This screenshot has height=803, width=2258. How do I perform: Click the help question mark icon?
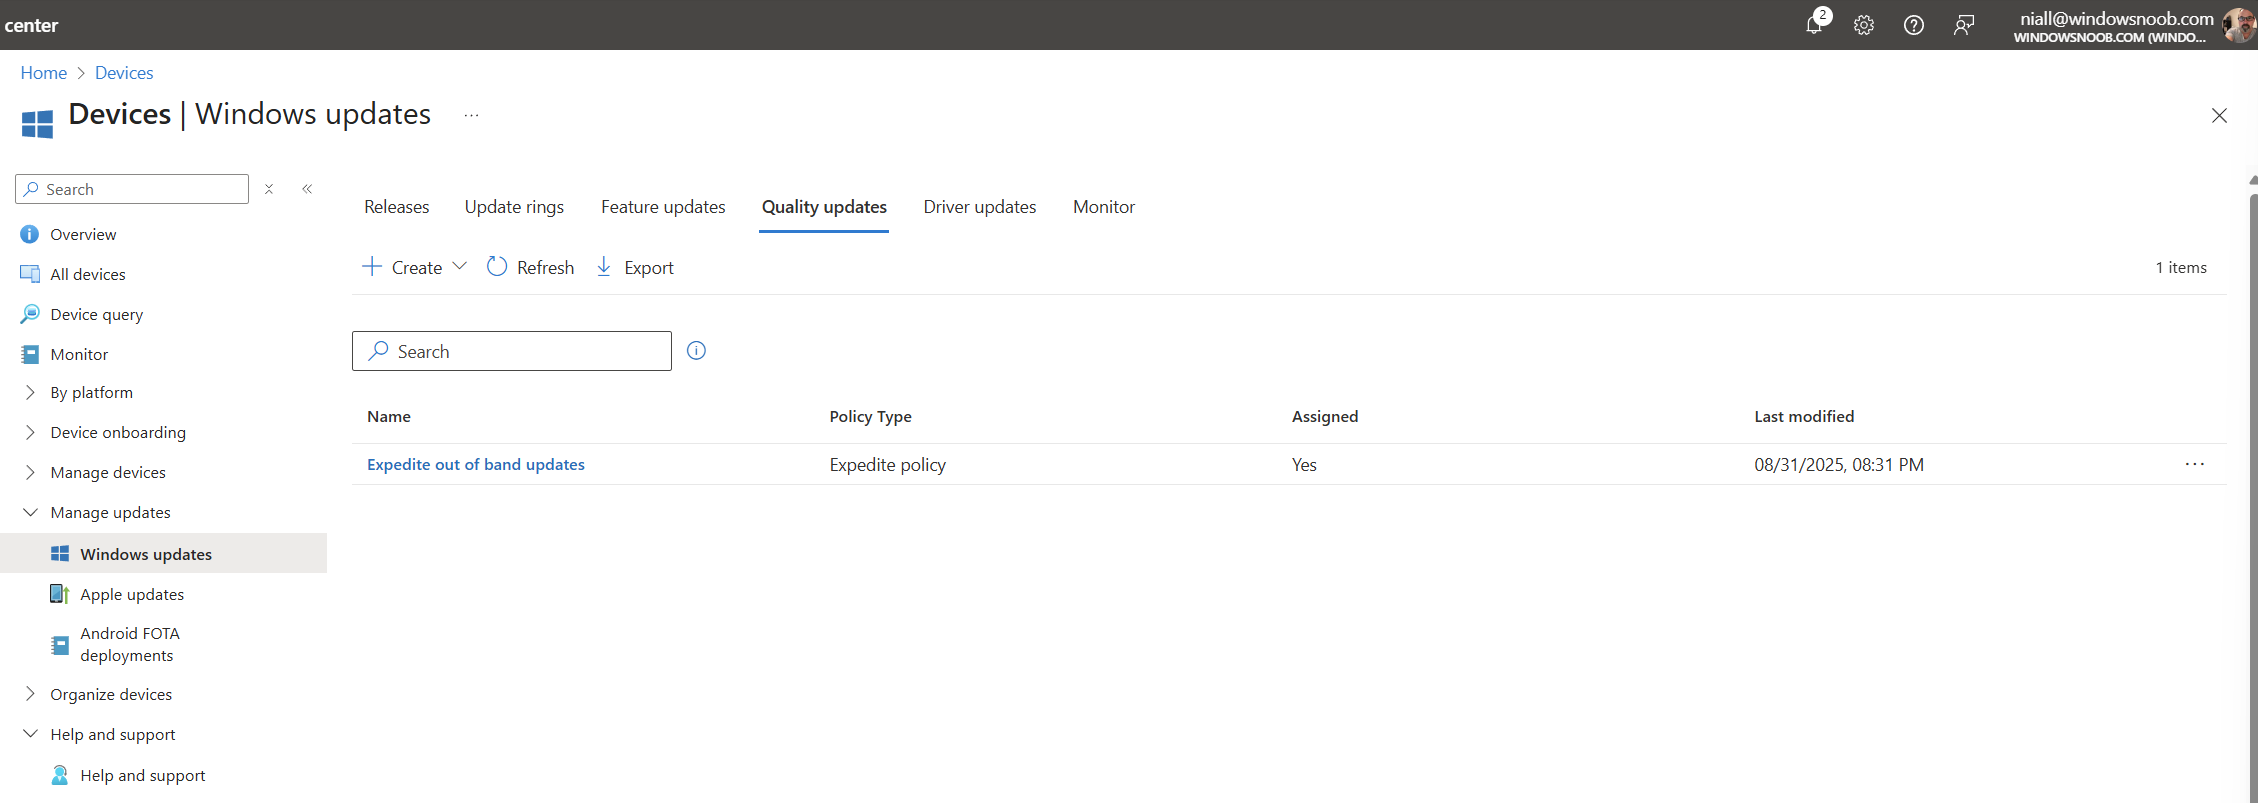tap(1914, 25)
